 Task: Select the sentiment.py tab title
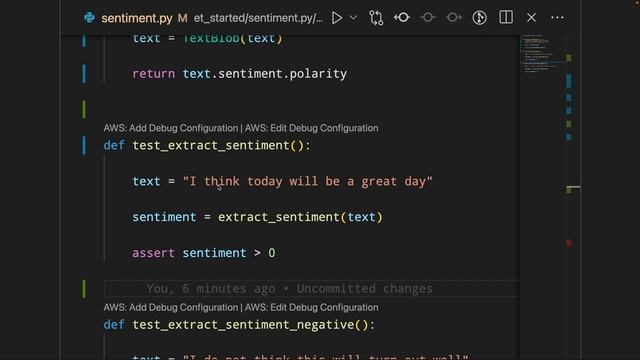click(137, 18)
